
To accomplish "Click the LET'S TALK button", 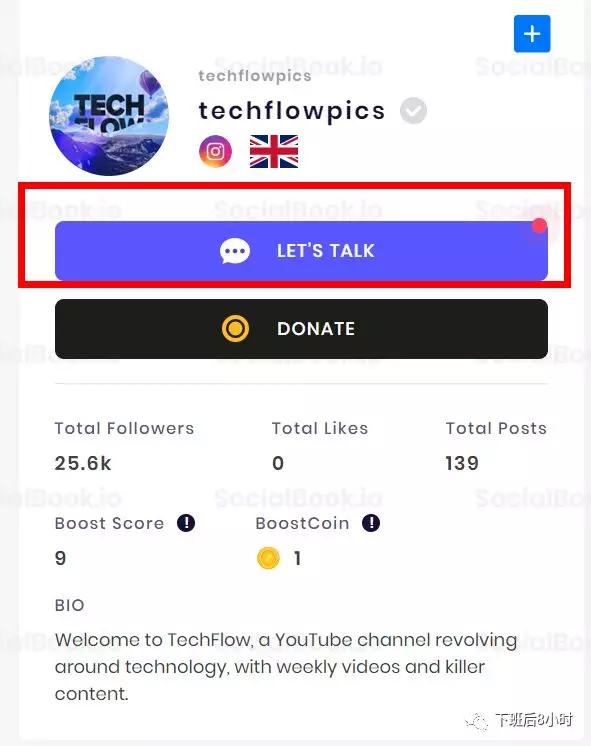I will click(x=301, y=251).
